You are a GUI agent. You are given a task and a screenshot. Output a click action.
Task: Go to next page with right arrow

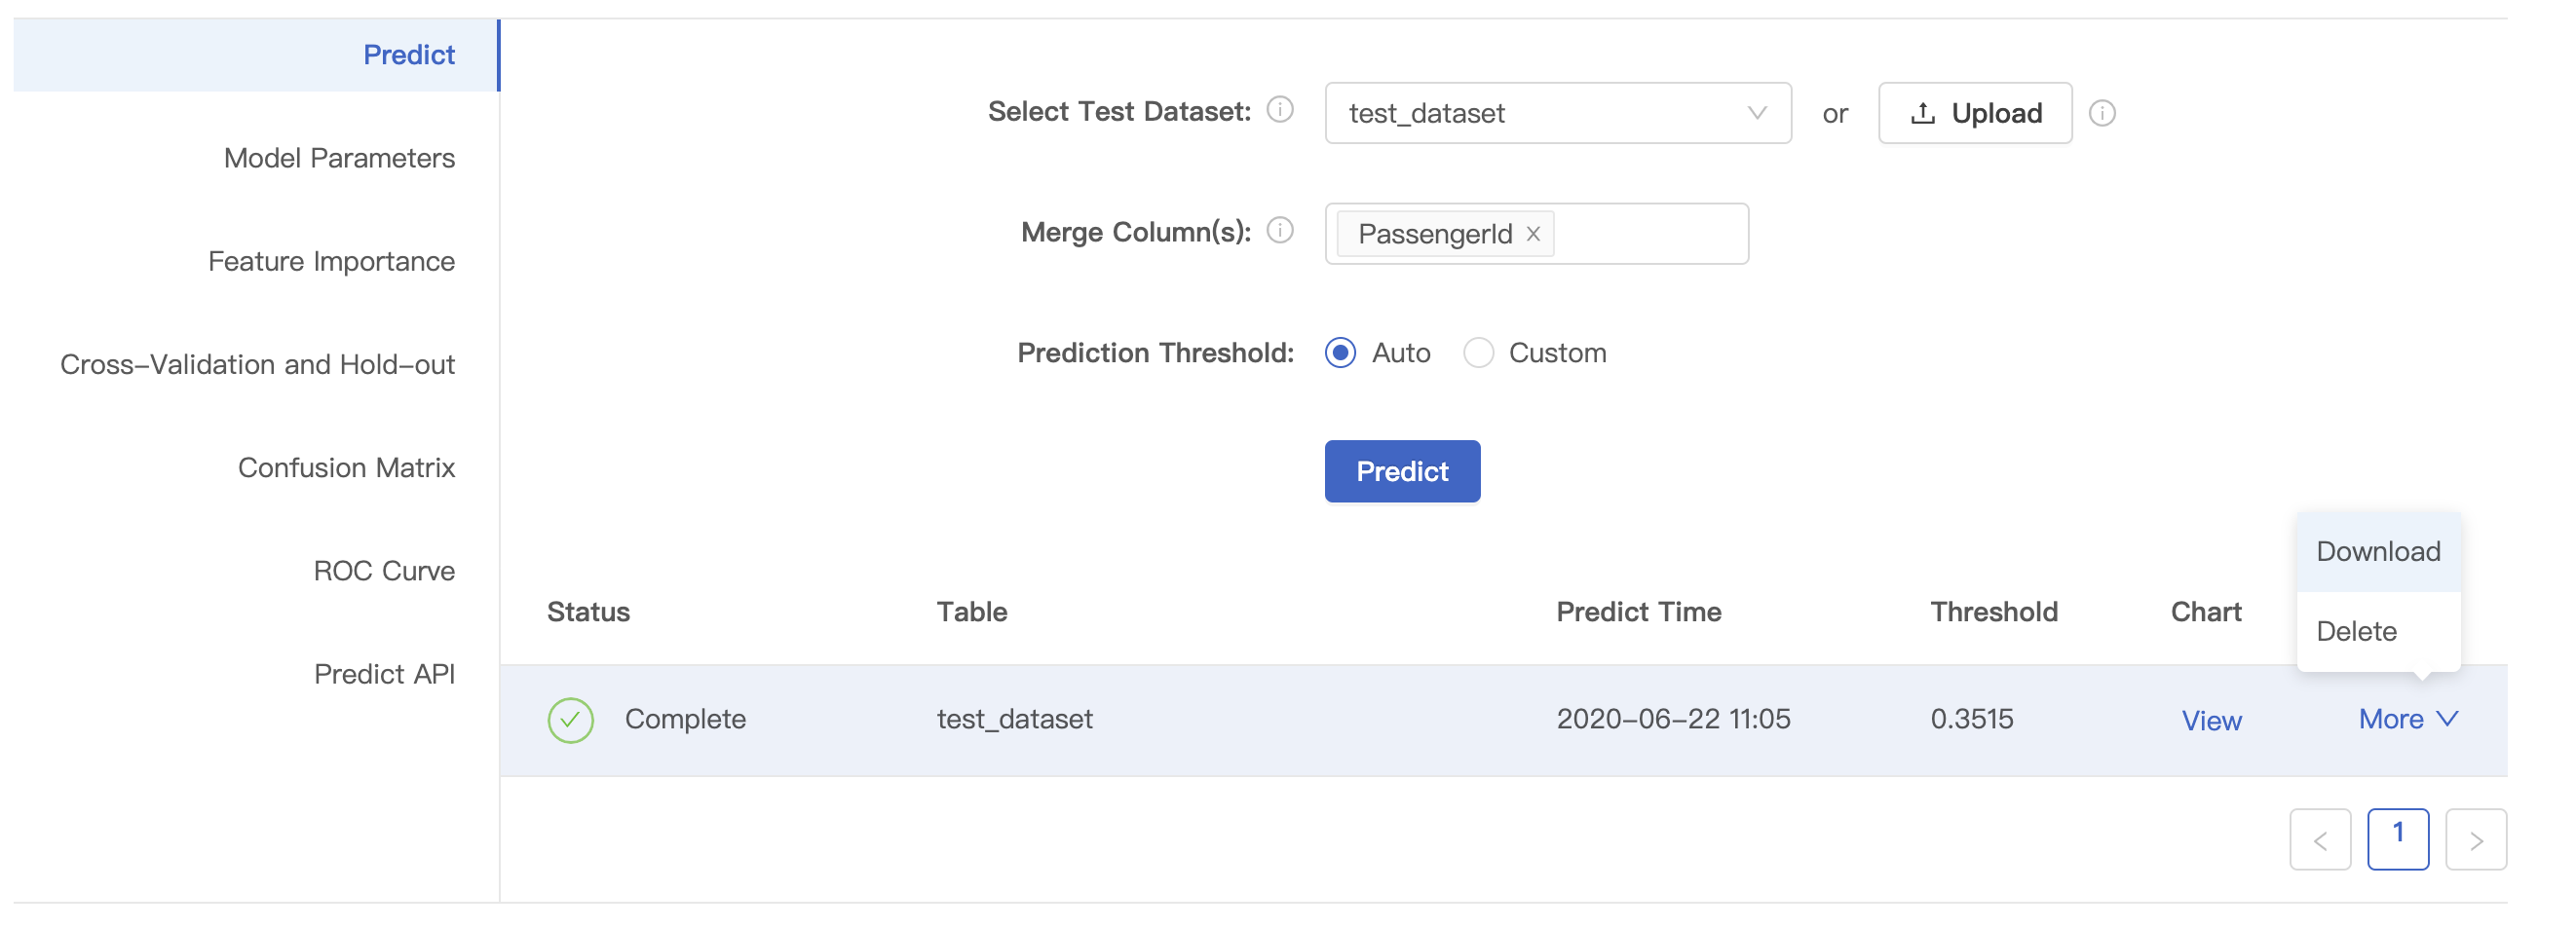[x=2475, y=840]
